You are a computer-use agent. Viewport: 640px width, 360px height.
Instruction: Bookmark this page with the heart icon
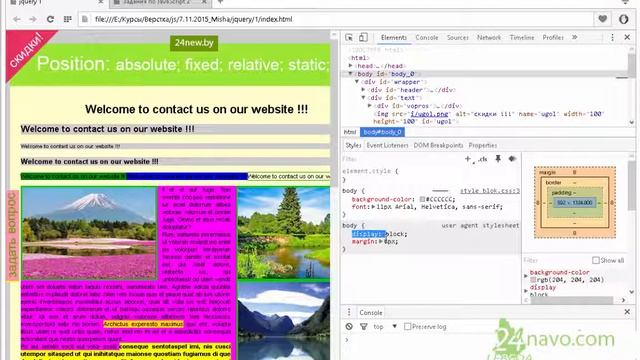(x=602, y=19)
